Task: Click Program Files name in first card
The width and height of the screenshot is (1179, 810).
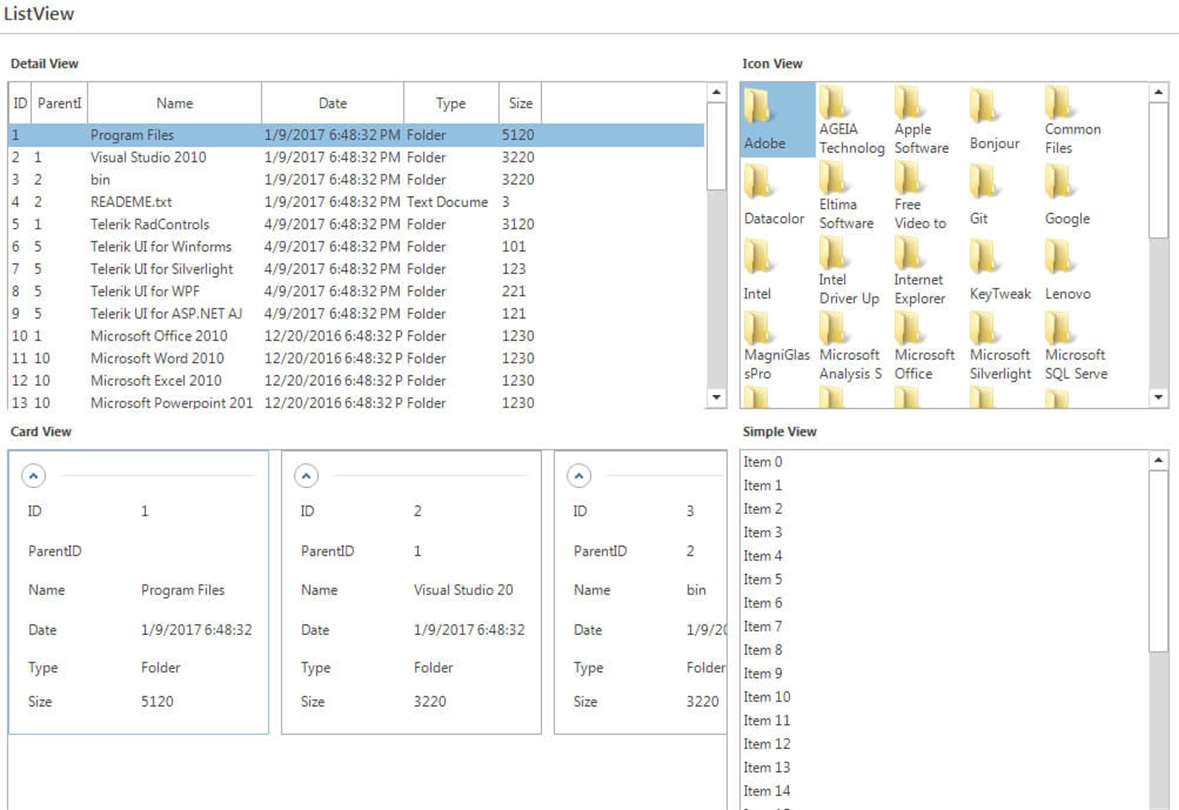Action: click(x=183, y=590)
